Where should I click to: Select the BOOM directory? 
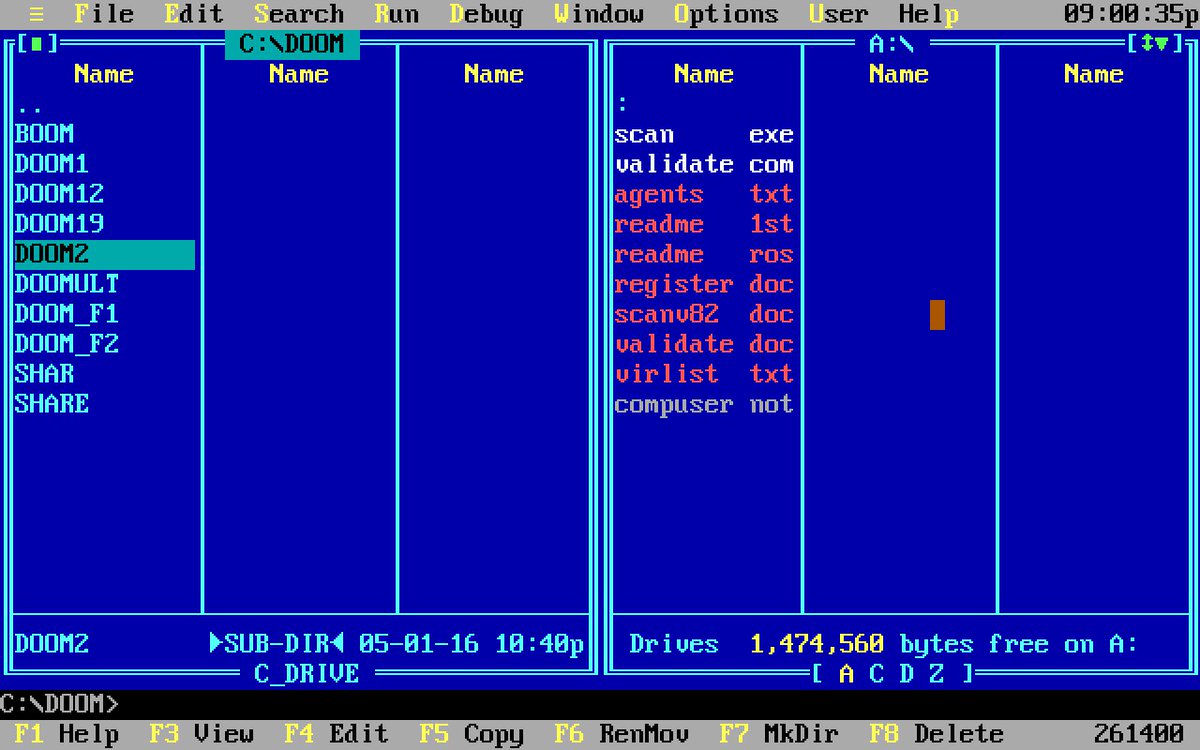(104, 134)
